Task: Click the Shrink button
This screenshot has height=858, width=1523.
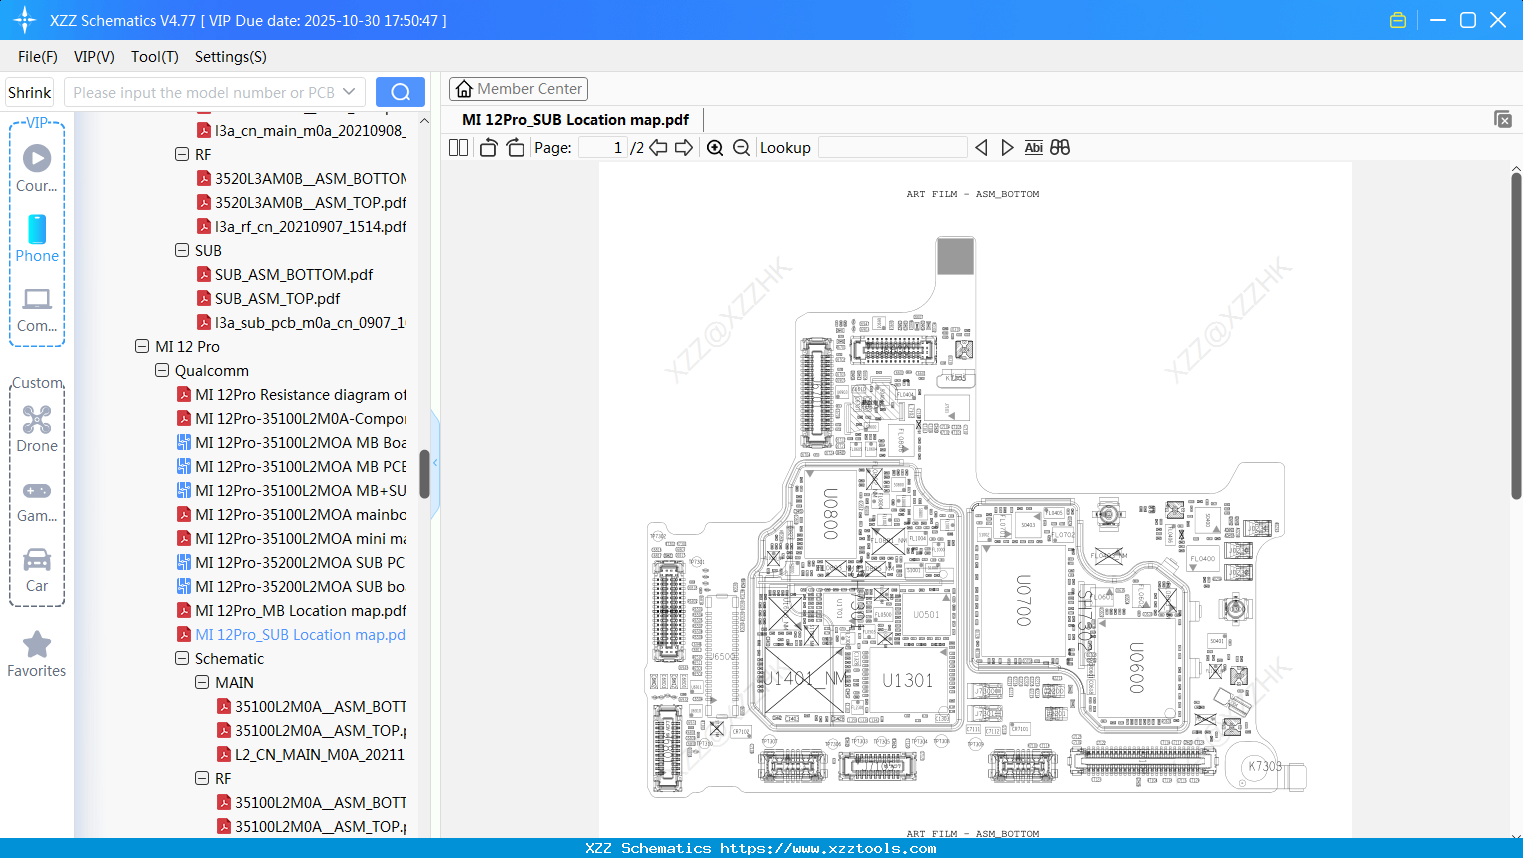Action: (29, 91)
